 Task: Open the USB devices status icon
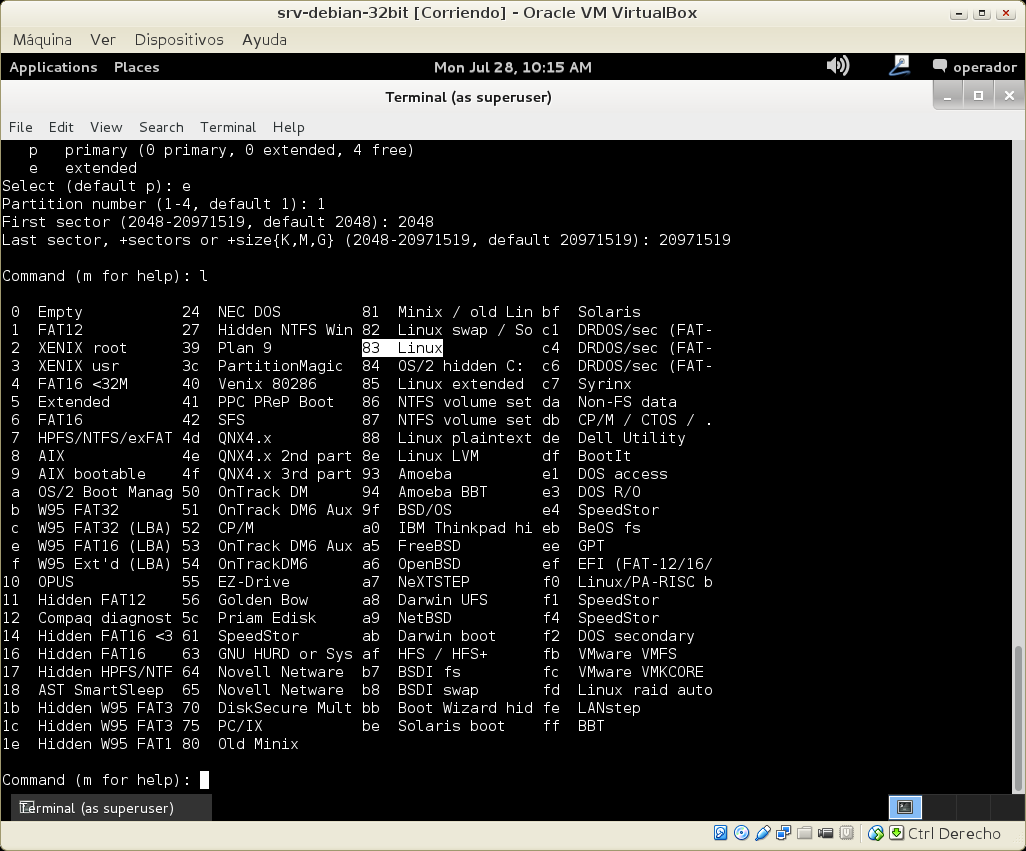coord(763,833)
